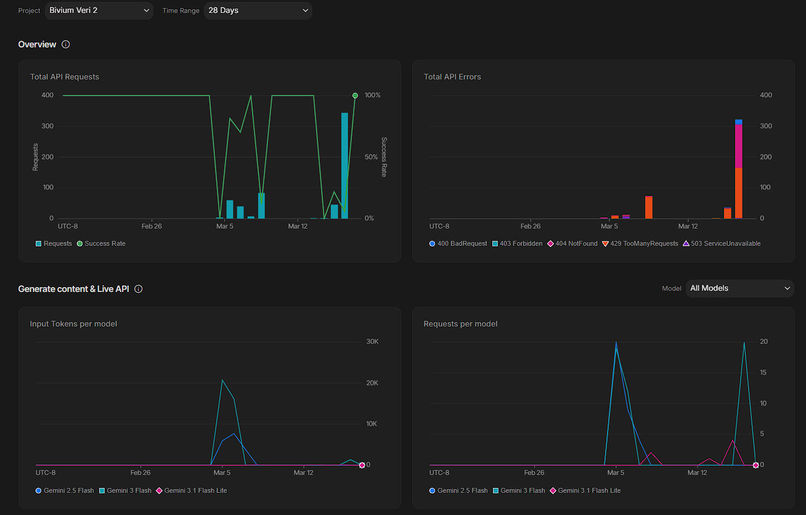Image resolution: width=806 pixels, height=515 pixels.
Task: Click the pink endpoint marker in Input Tokens chart
Action: click(x=362, y=465)
